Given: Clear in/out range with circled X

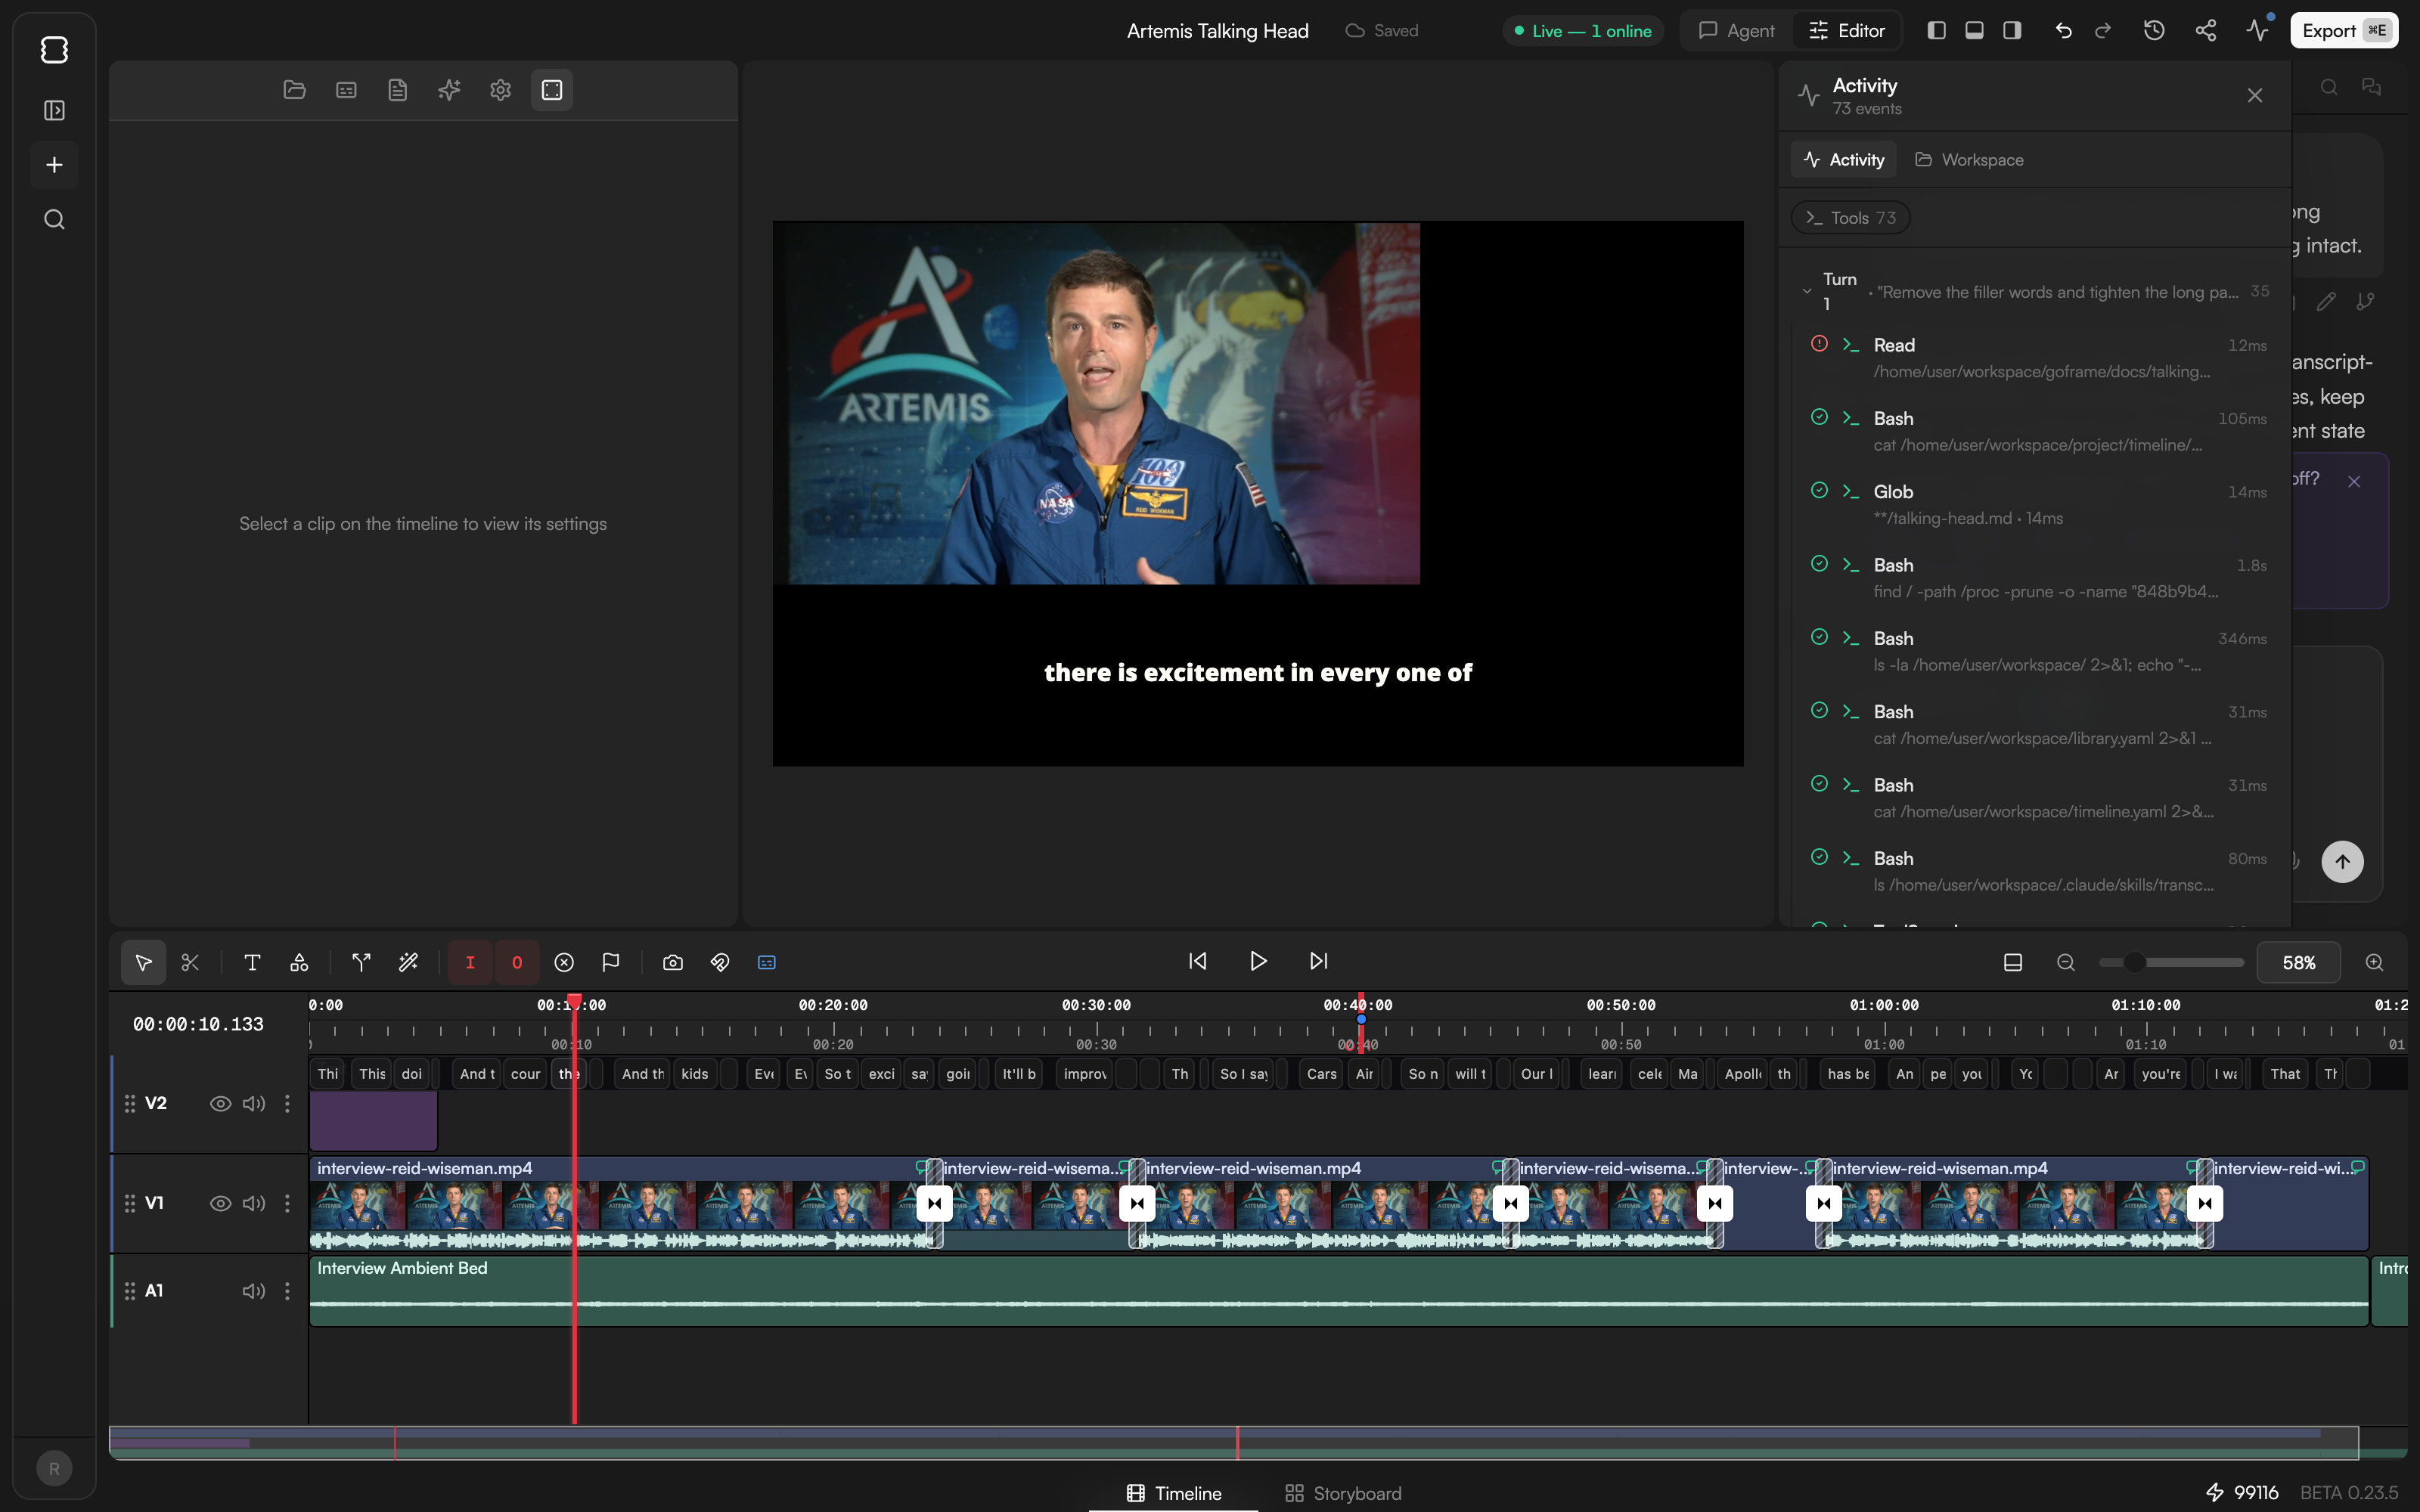Looking at the screenshot, I should click(x=564, y=962).
